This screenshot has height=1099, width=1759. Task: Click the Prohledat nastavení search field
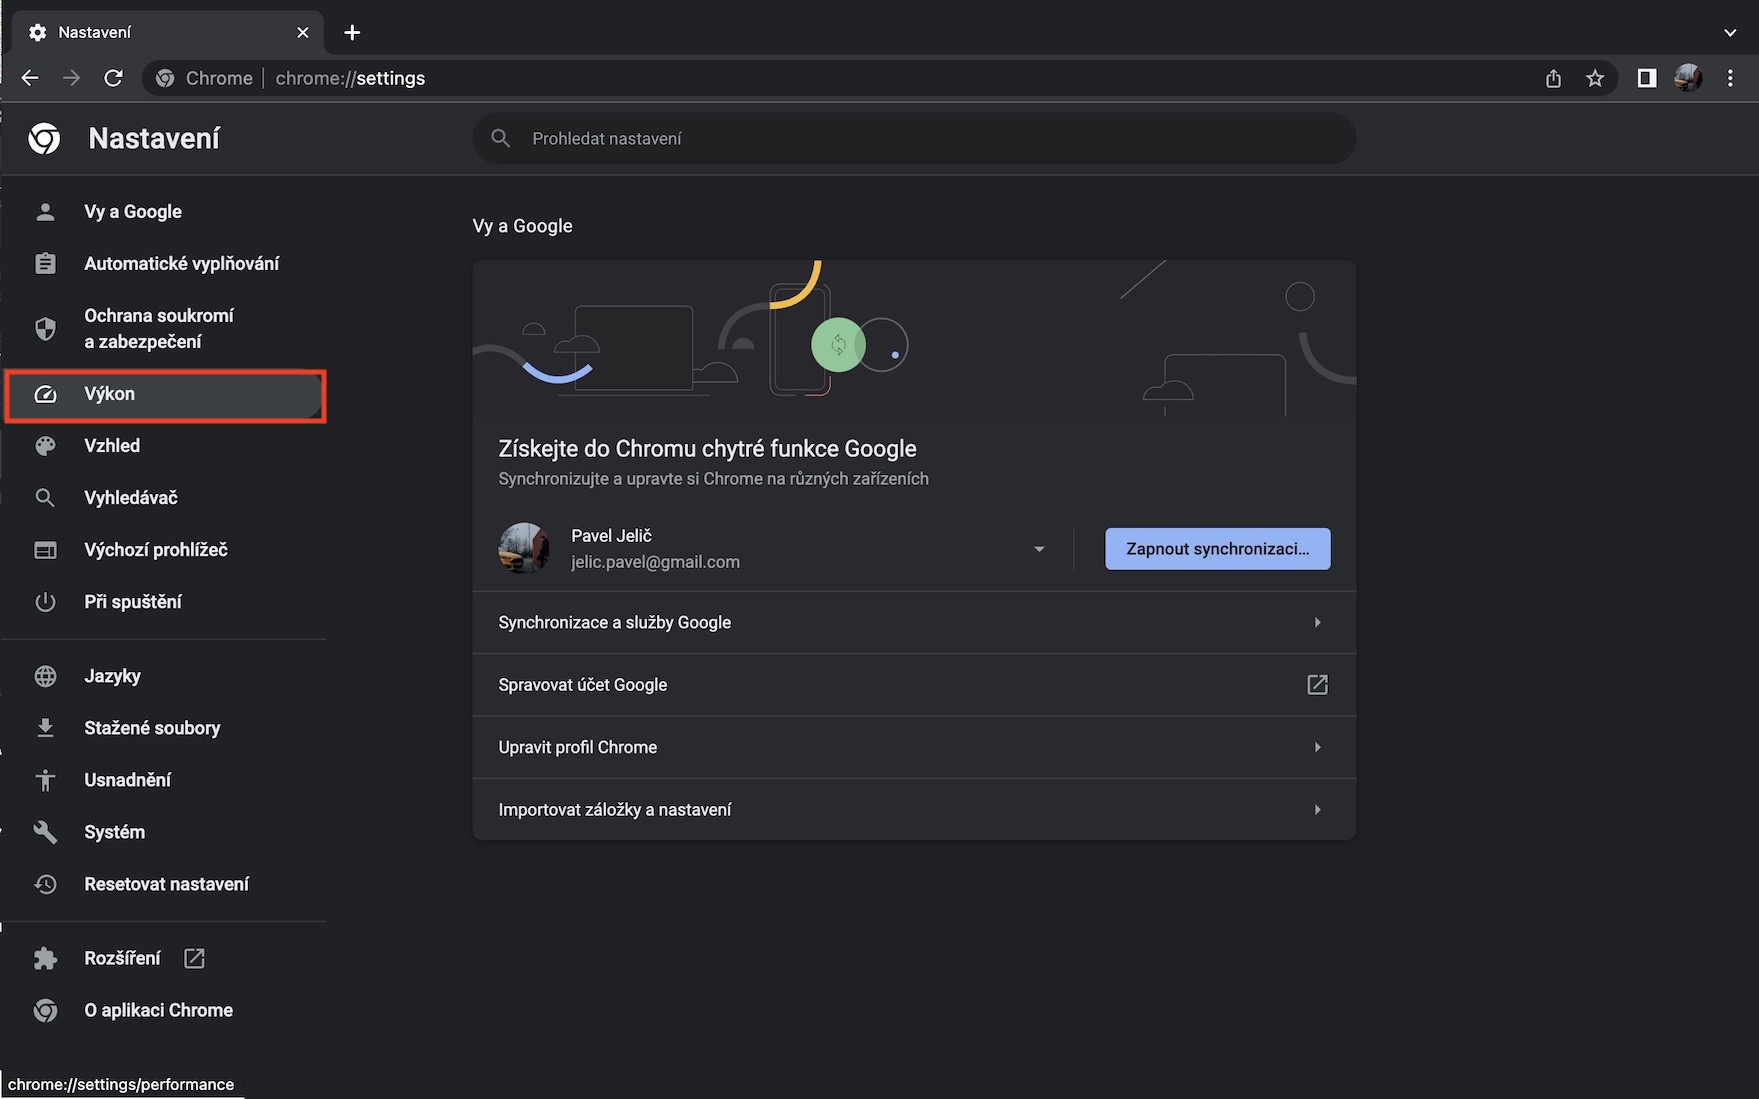tap(914, 138)
